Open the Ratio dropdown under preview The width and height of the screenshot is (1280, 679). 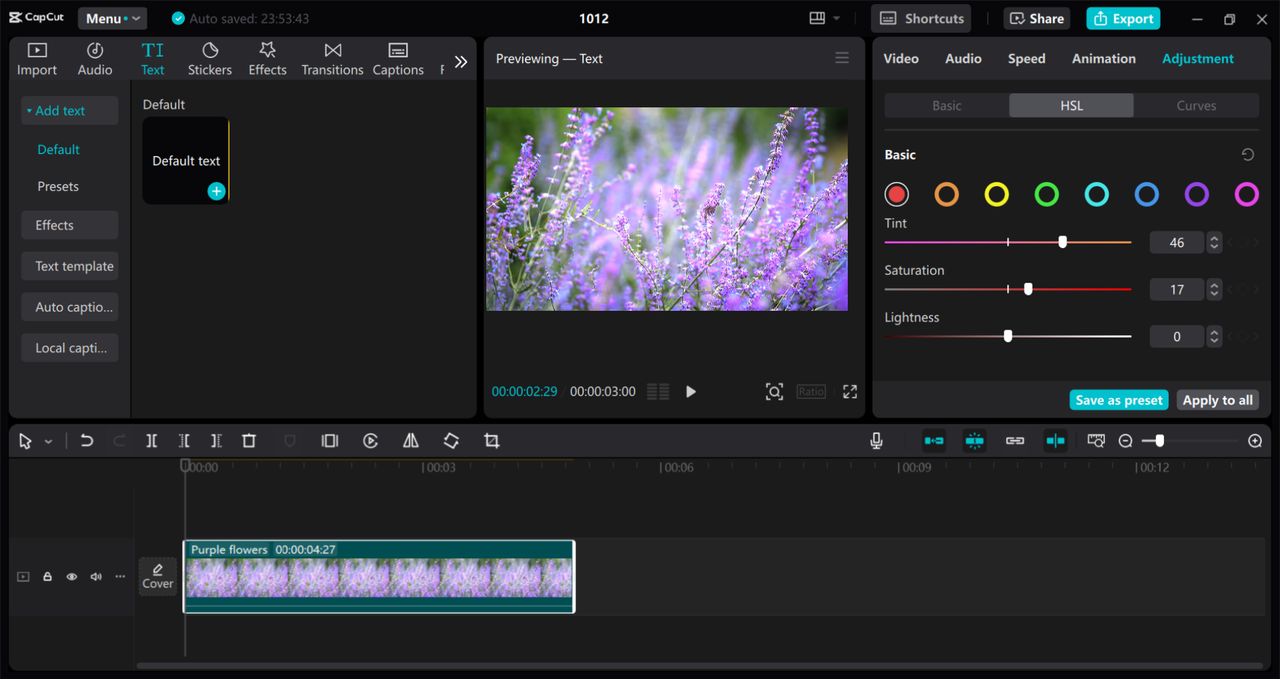[x=811, y=392]
